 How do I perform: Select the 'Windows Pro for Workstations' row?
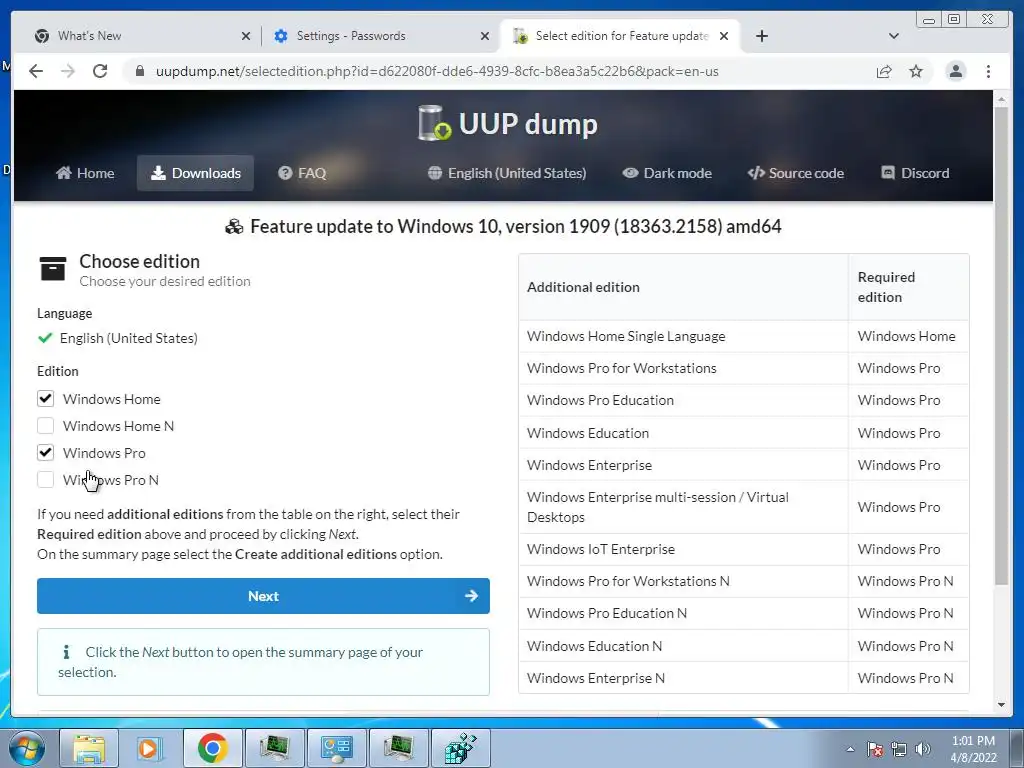coord(744,368)
